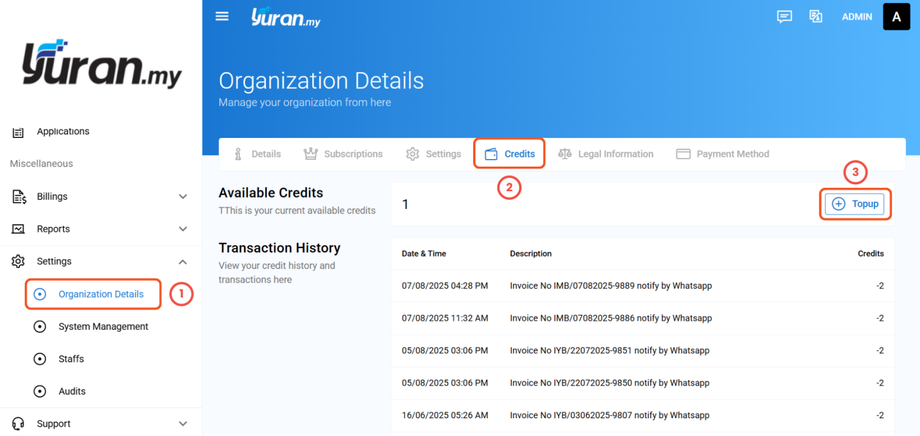Switch to Legal Information tab
Screen dimensions: 920x436
coord(605,154)
